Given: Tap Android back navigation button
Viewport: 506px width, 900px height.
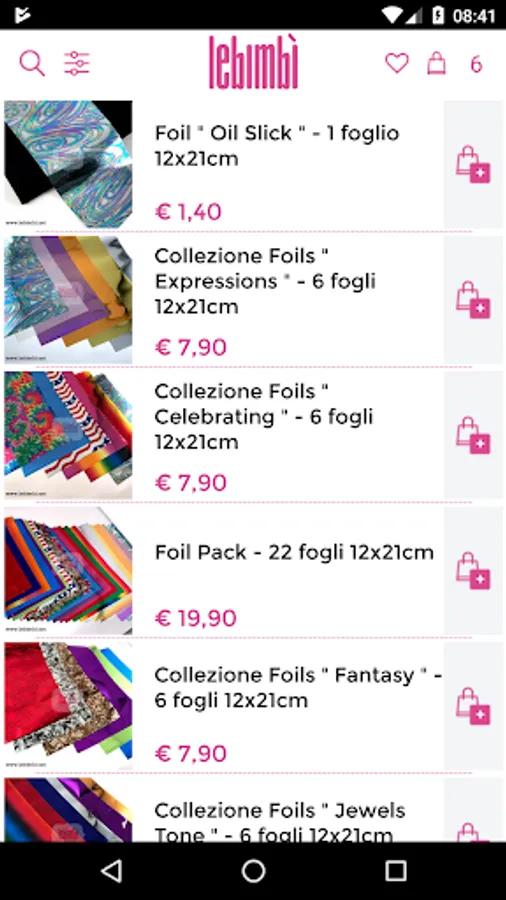Looking at the screenshot, I should pos(111,871).
